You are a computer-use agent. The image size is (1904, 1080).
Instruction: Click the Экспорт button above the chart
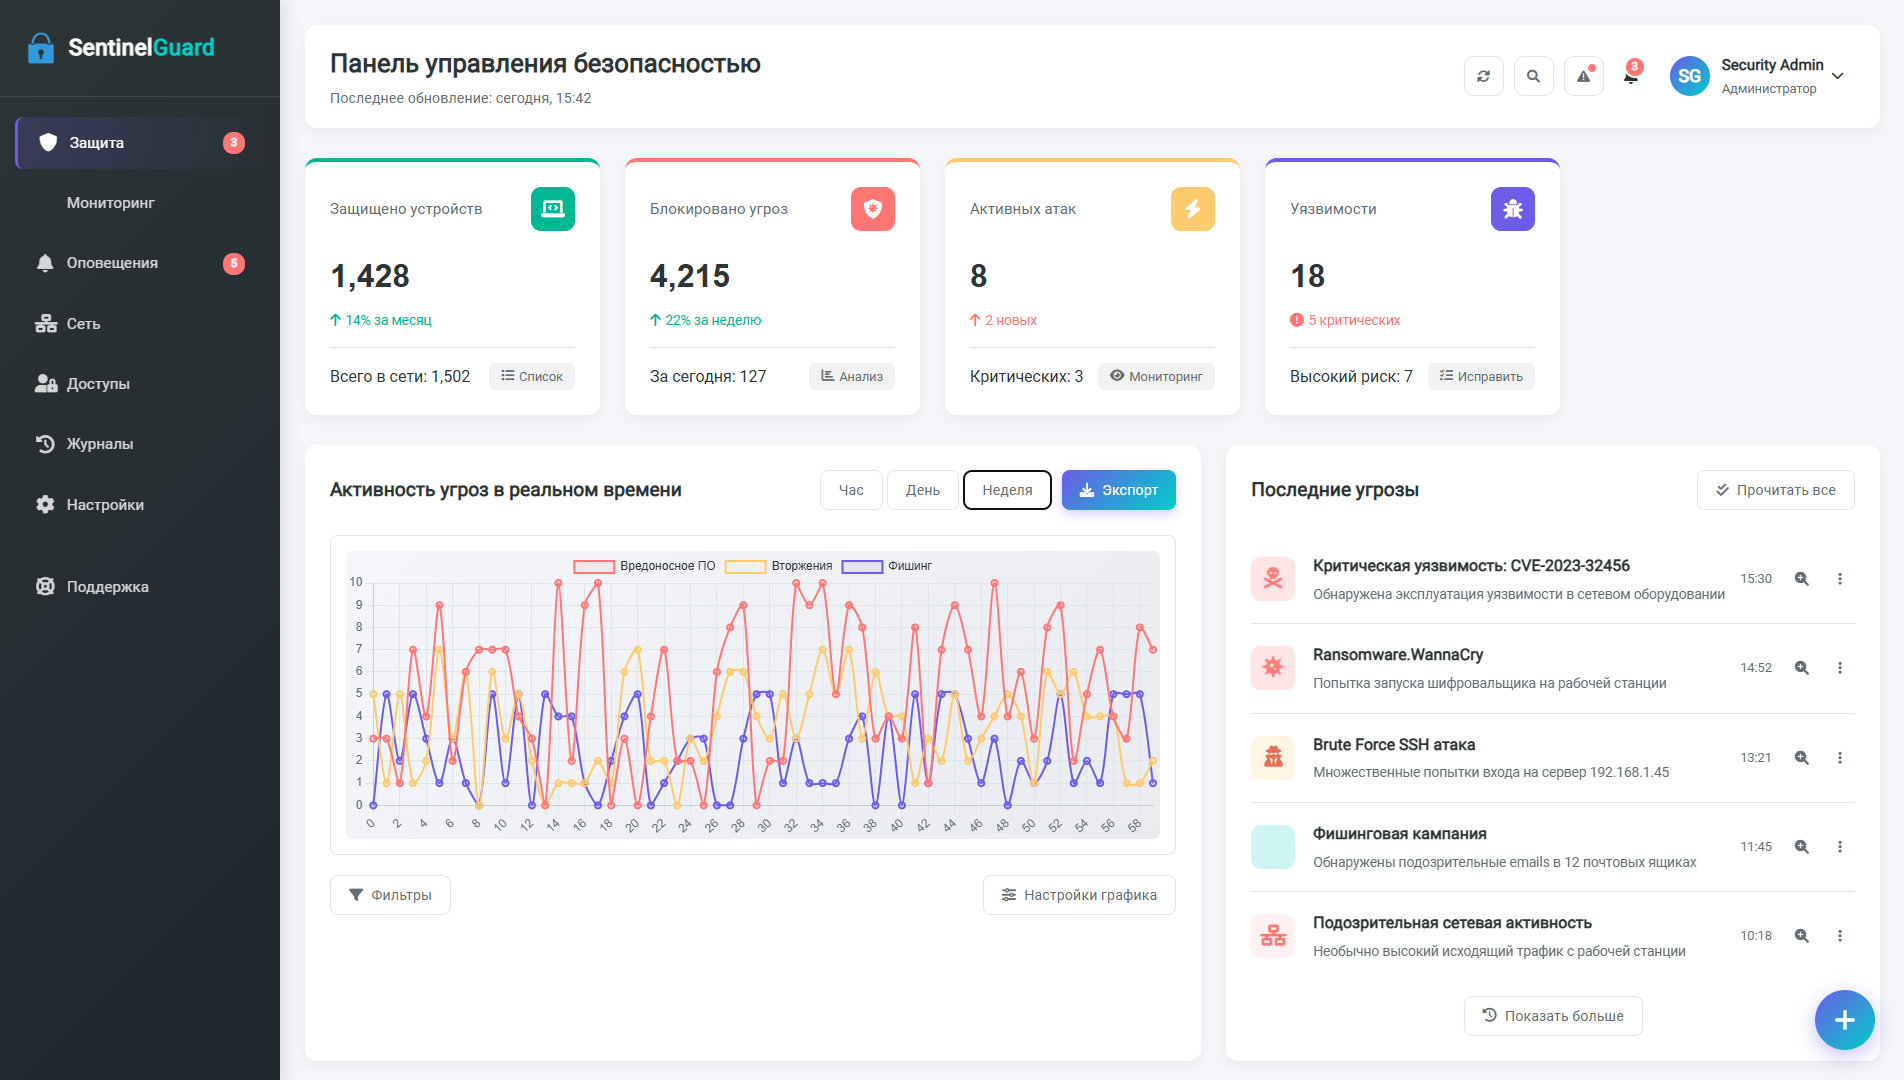coord(1118,490)
